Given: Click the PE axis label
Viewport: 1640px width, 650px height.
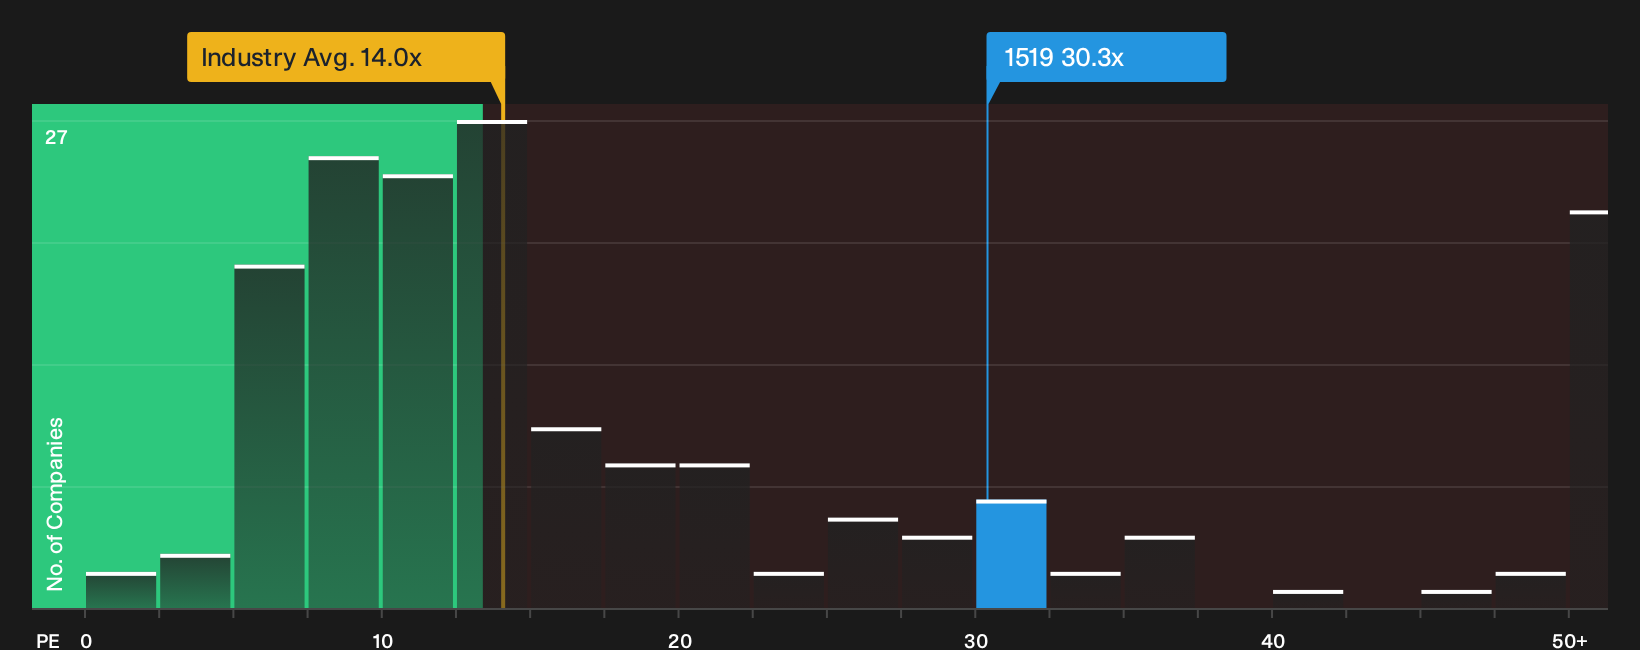Looking at the screenshot, I should [48, 641].
